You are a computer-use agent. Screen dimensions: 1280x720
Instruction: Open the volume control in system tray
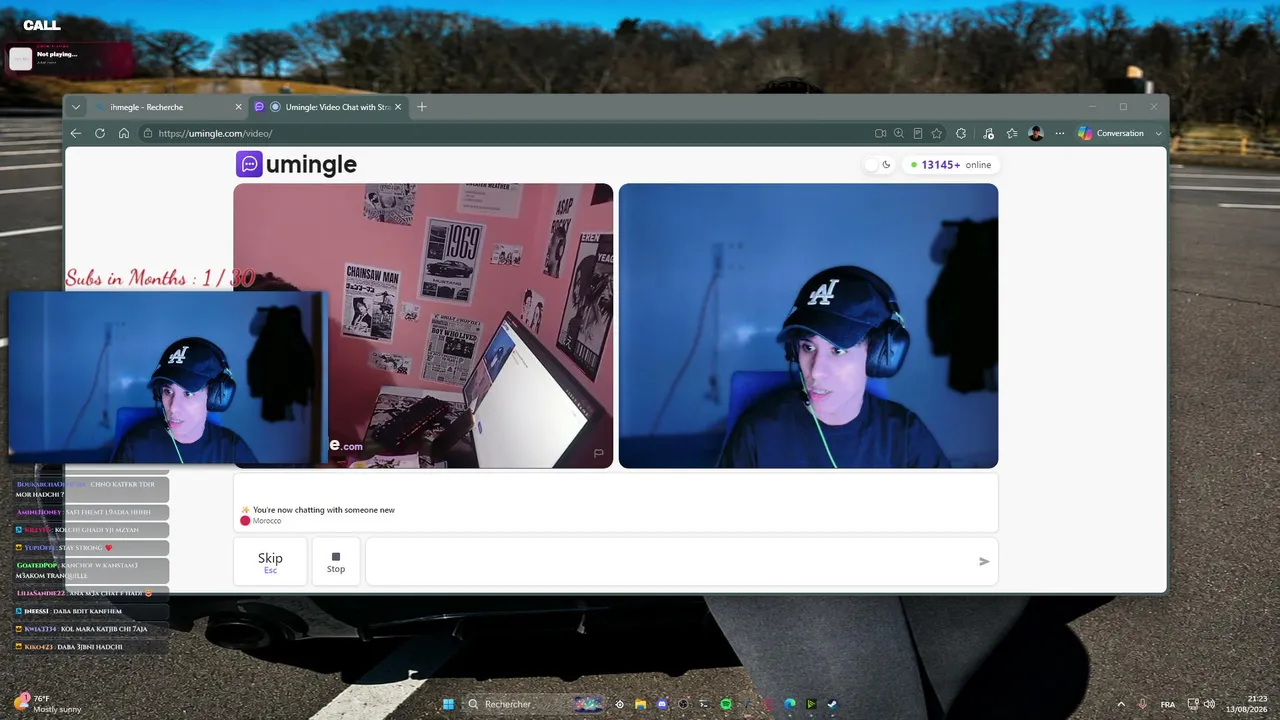(1210, 704)
